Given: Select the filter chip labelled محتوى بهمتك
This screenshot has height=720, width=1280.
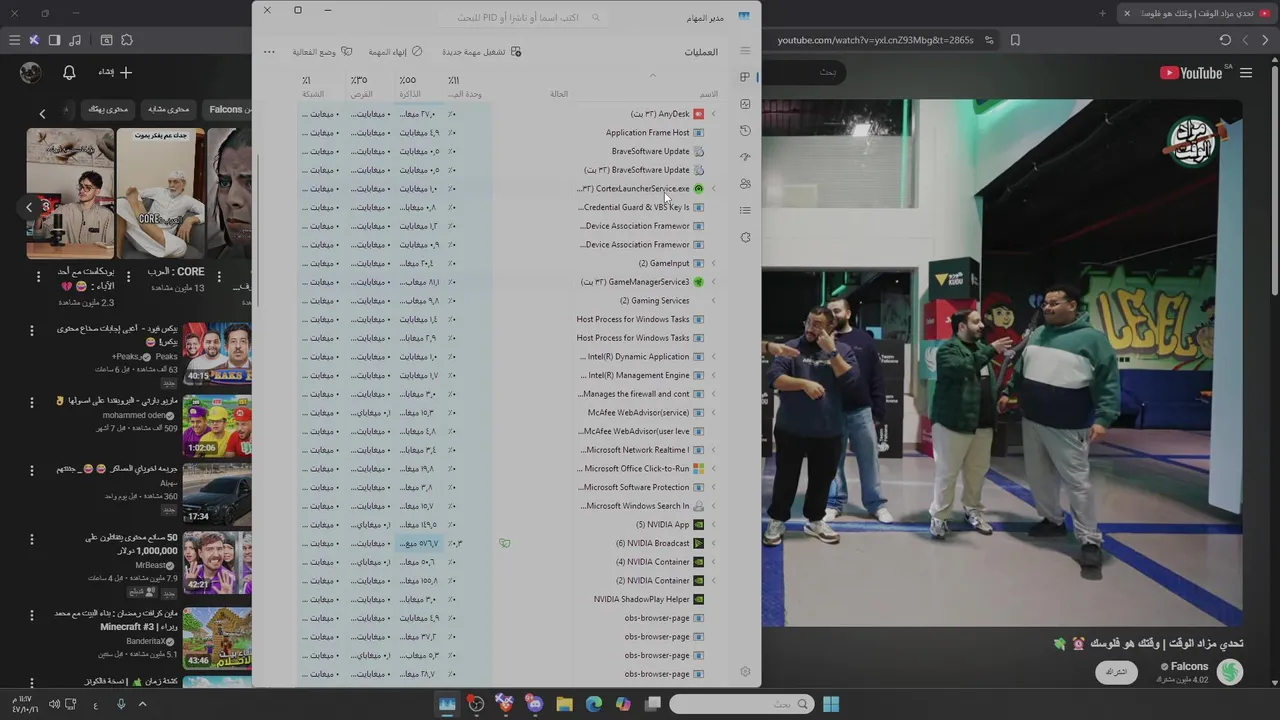Looking at the screenshot, I should tap(108, 109).
